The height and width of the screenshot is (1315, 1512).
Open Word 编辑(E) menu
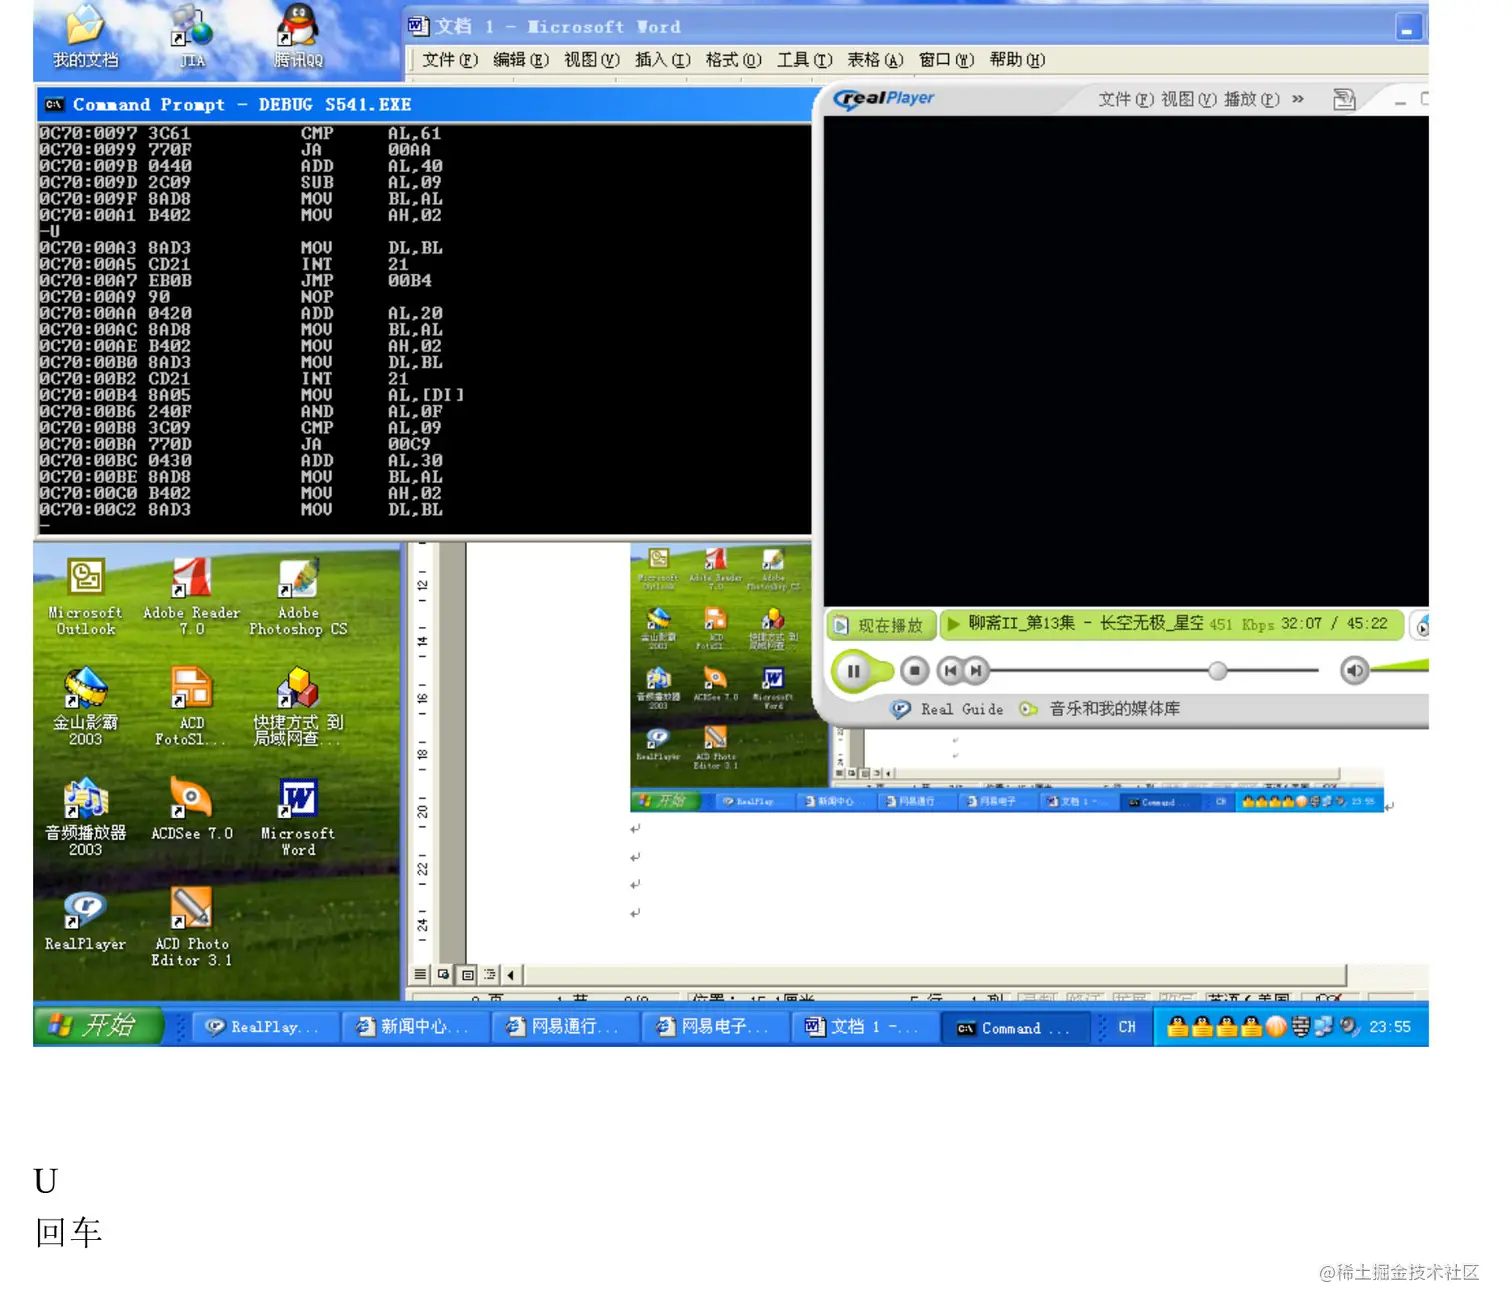pyautogui.click(x=521, y=60)
